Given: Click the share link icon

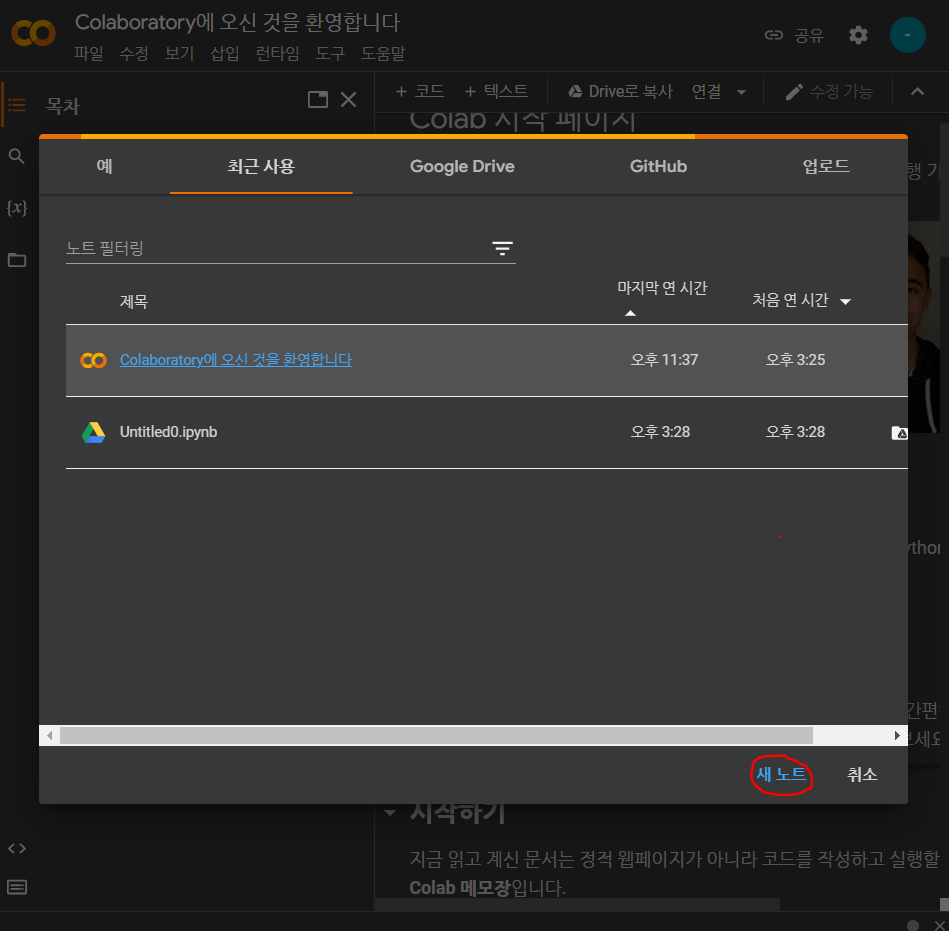Looking at the screenshot, I should pos(773,35).
